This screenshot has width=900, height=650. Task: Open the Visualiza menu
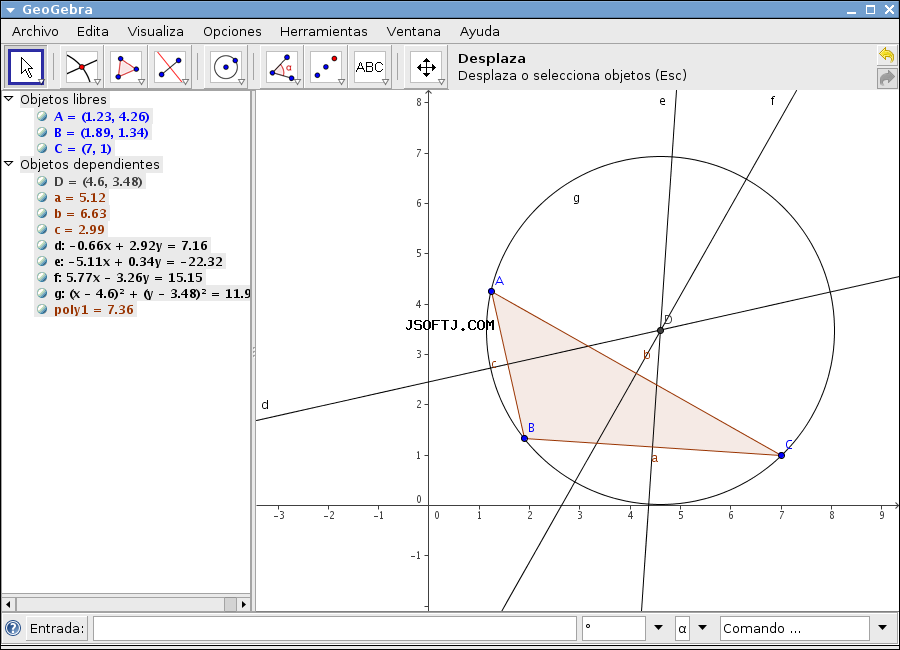pos(156,32)
